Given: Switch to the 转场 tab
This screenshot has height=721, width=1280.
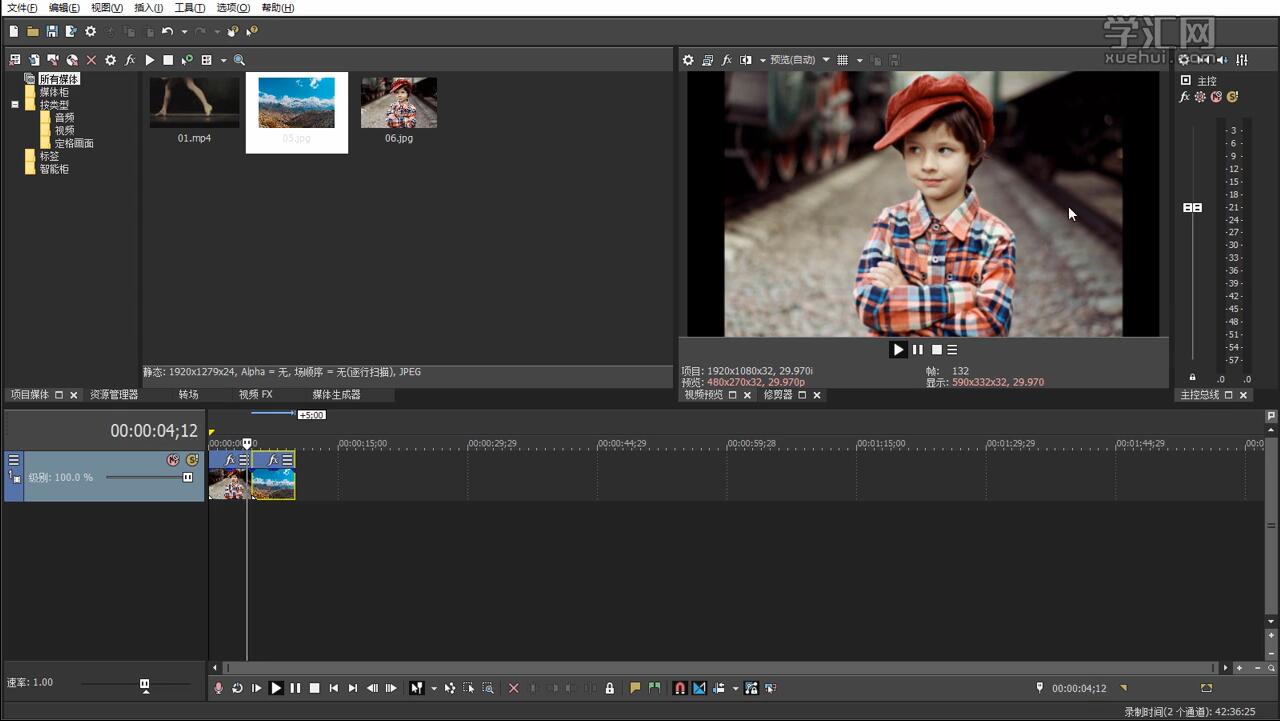Looking at the screenshot, I should coord(188,395).
